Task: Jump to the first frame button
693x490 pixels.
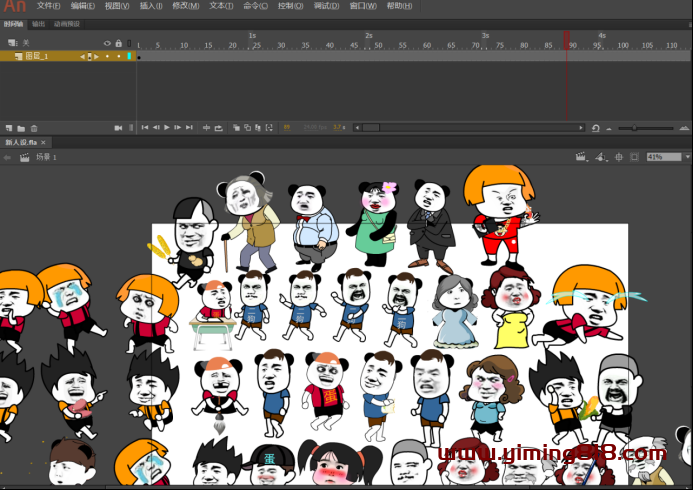Action: click(x=145, y=128)
